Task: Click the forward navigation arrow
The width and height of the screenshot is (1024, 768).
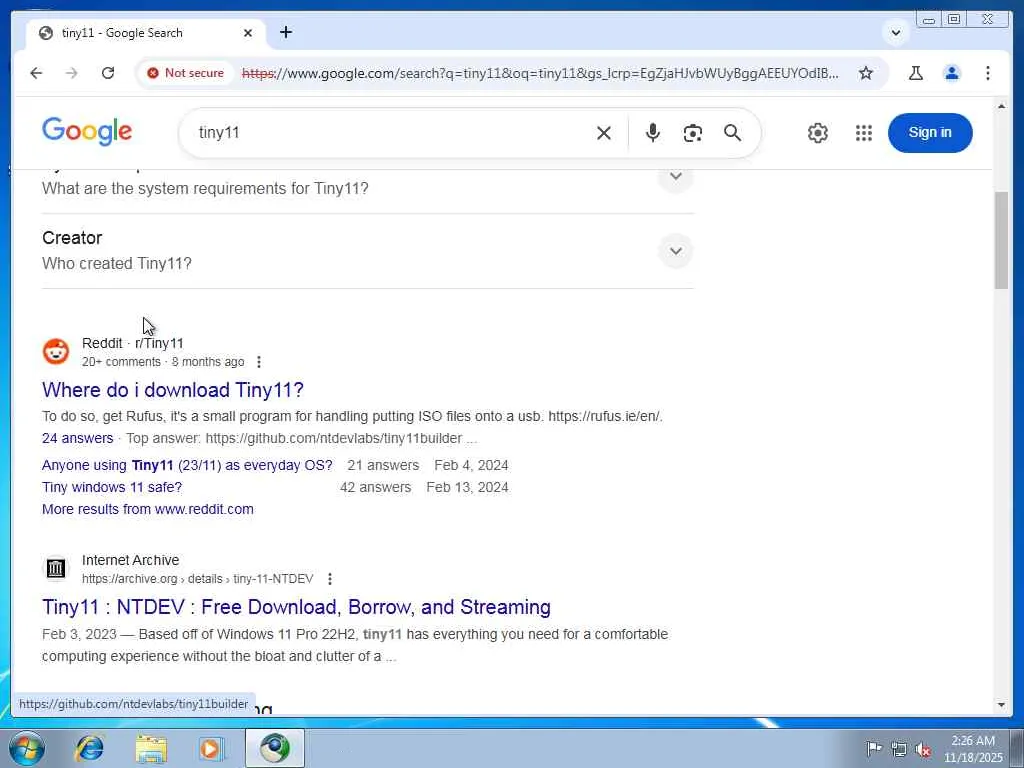Action: 72,73
